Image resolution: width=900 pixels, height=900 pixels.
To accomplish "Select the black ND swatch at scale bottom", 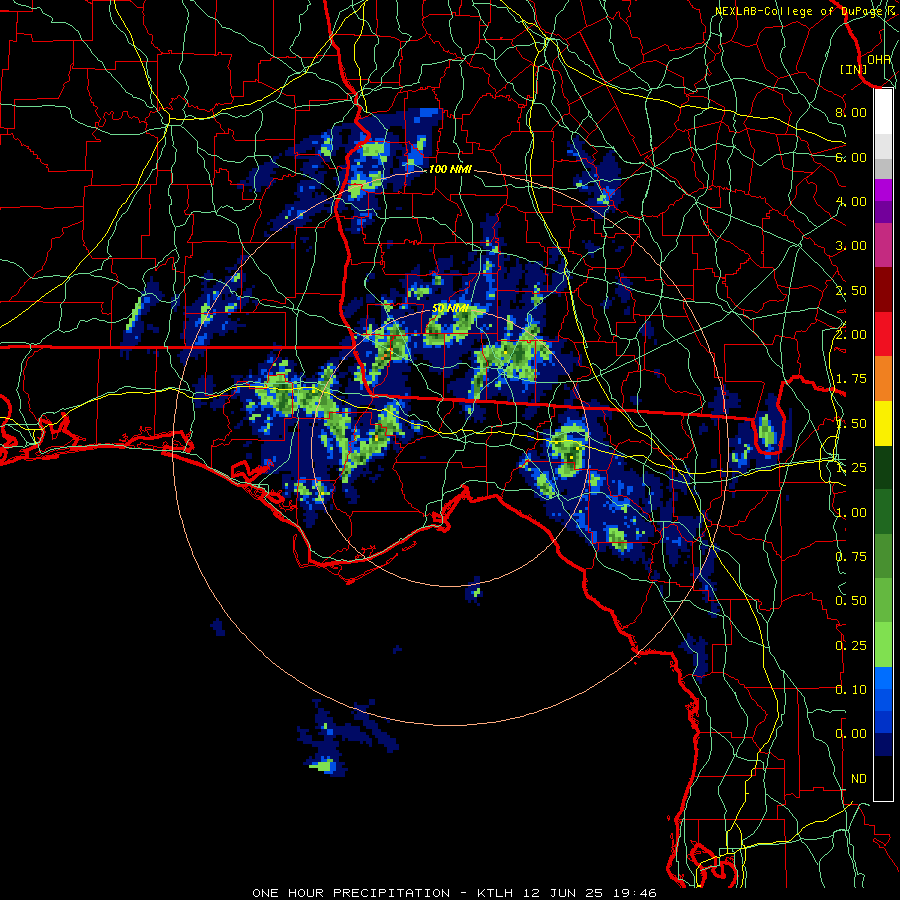I will (883, 778).
